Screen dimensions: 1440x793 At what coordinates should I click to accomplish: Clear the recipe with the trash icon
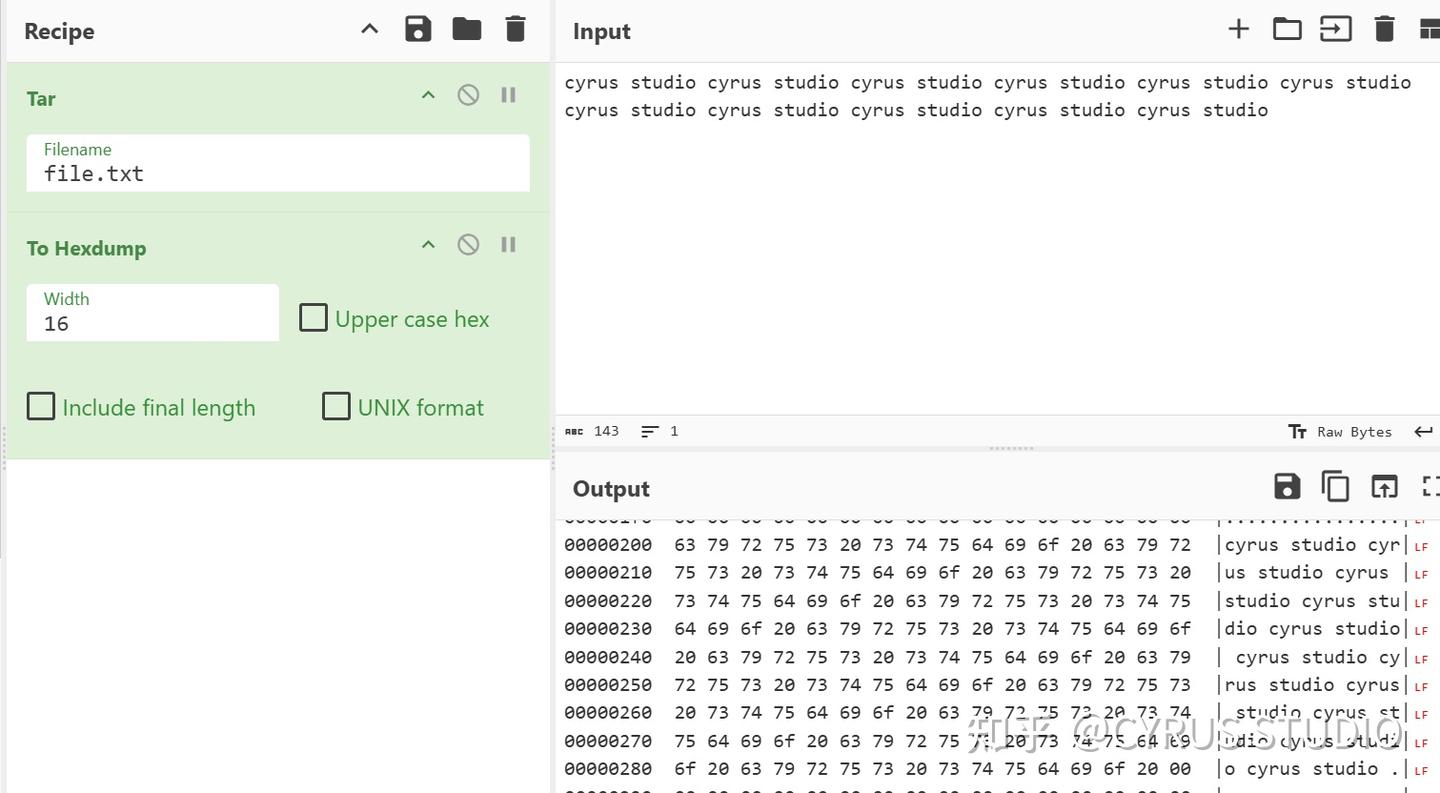click(515, 29)
